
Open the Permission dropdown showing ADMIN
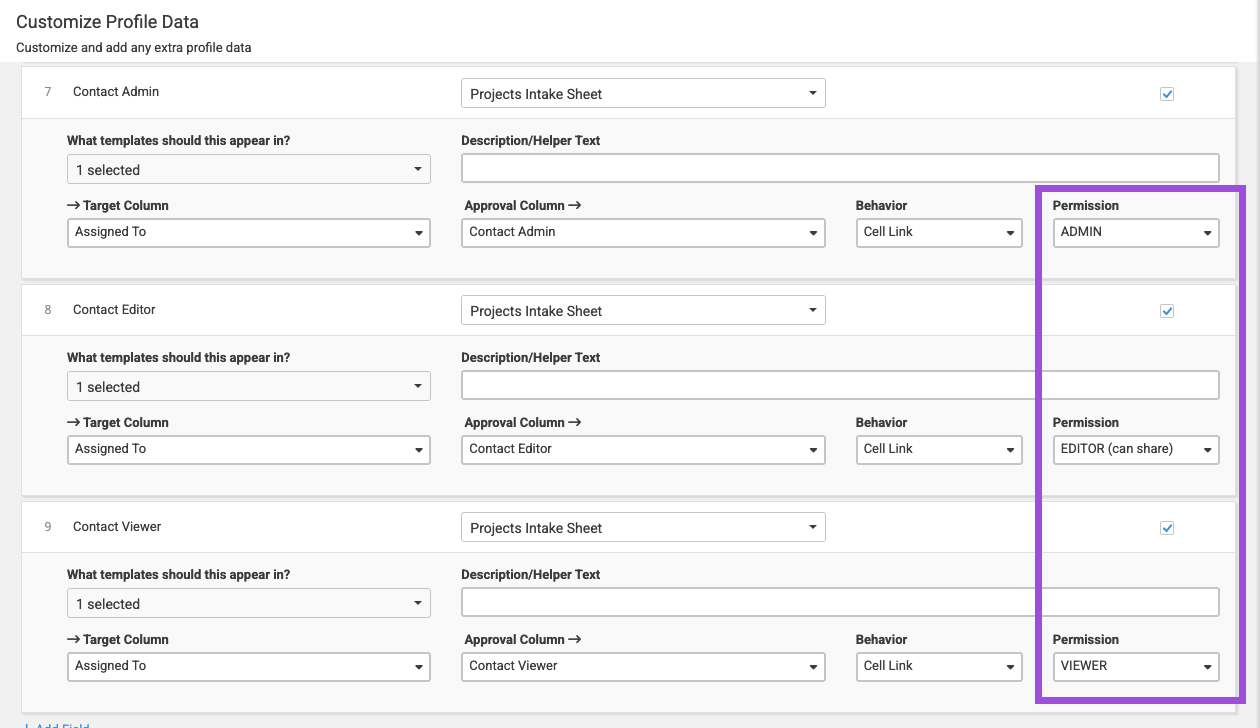pyautogui.click(x=1135, y=232)
